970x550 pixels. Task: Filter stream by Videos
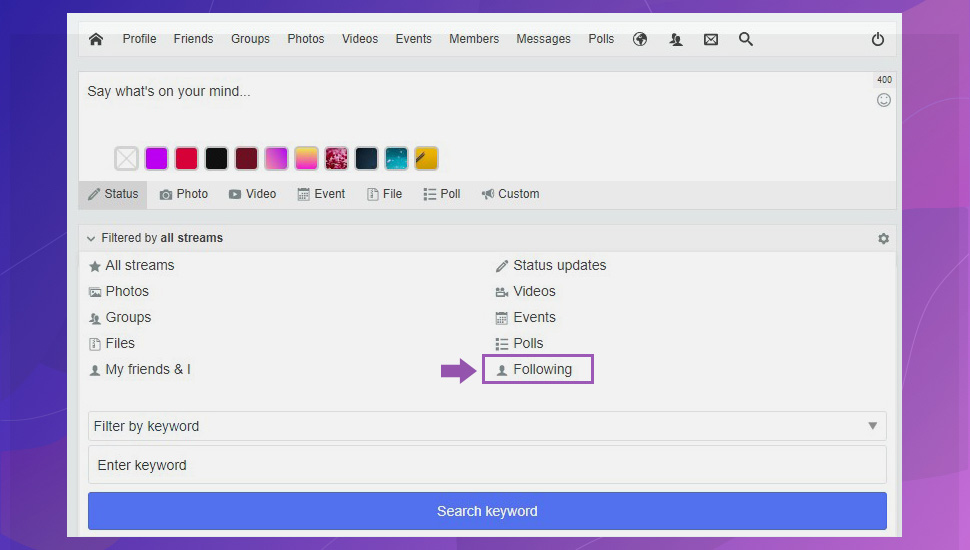pos(525,291)
